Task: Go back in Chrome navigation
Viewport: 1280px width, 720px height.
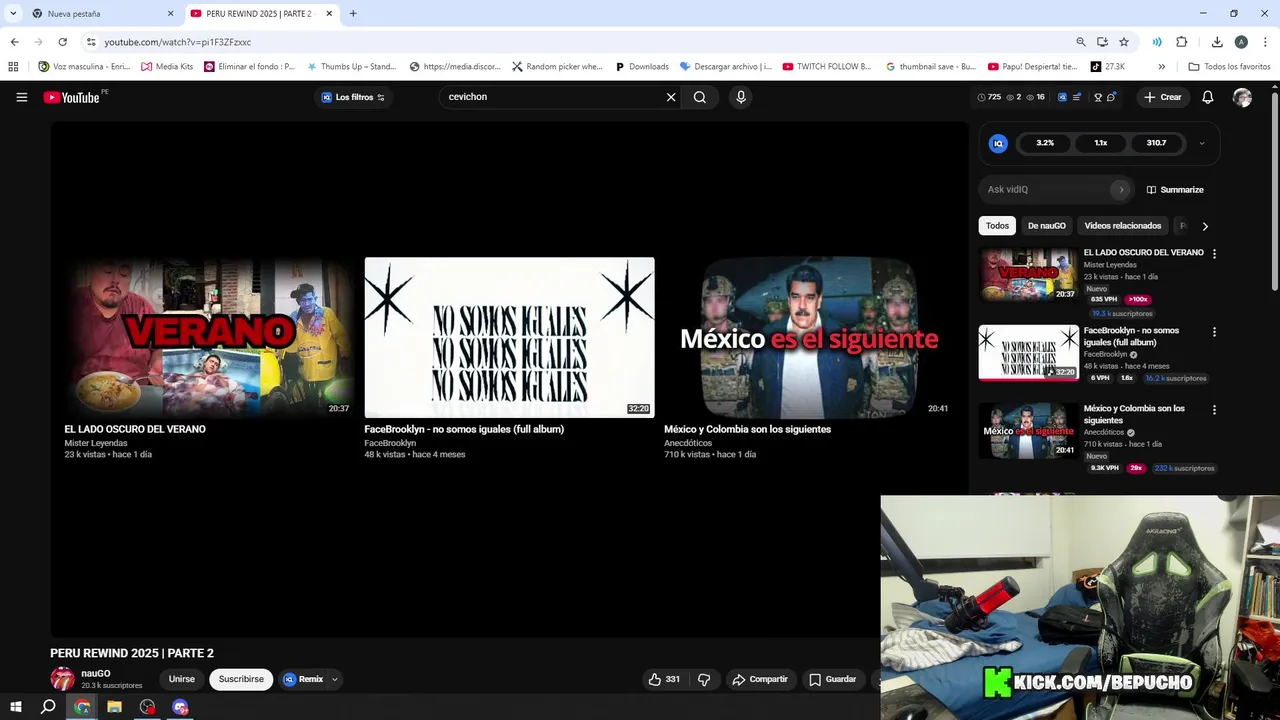Action: point(14,42)
